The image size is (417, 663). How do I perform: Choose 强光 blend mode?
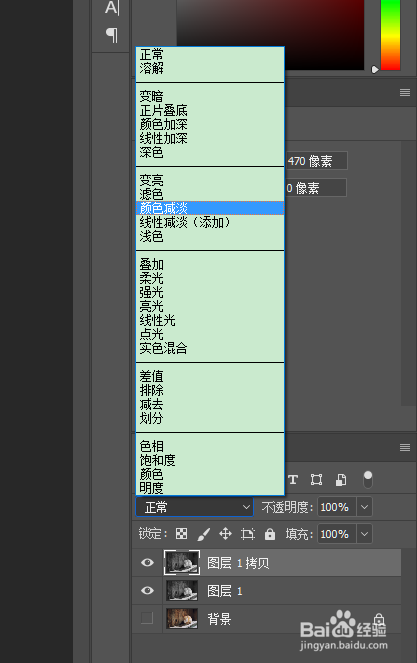tap(210, 292)
